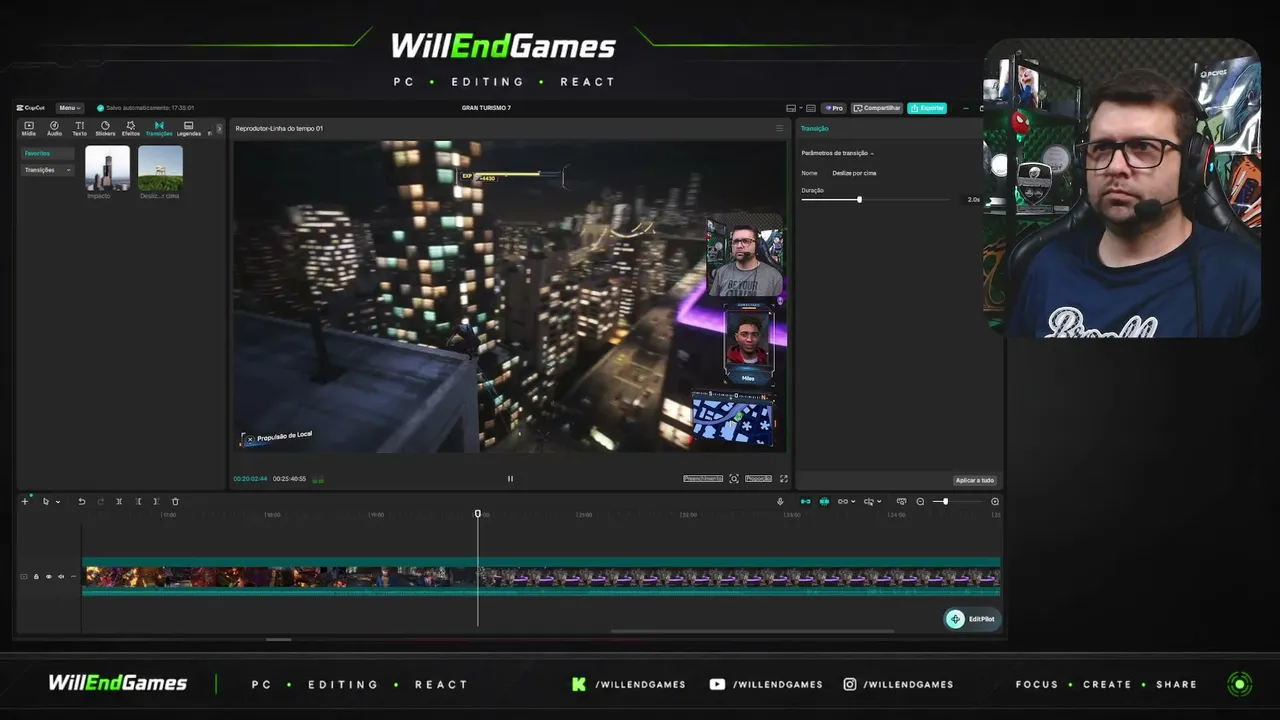Click the current timecode 00:20:02:44
This screenshot has height=720, width=1280.
250,479
